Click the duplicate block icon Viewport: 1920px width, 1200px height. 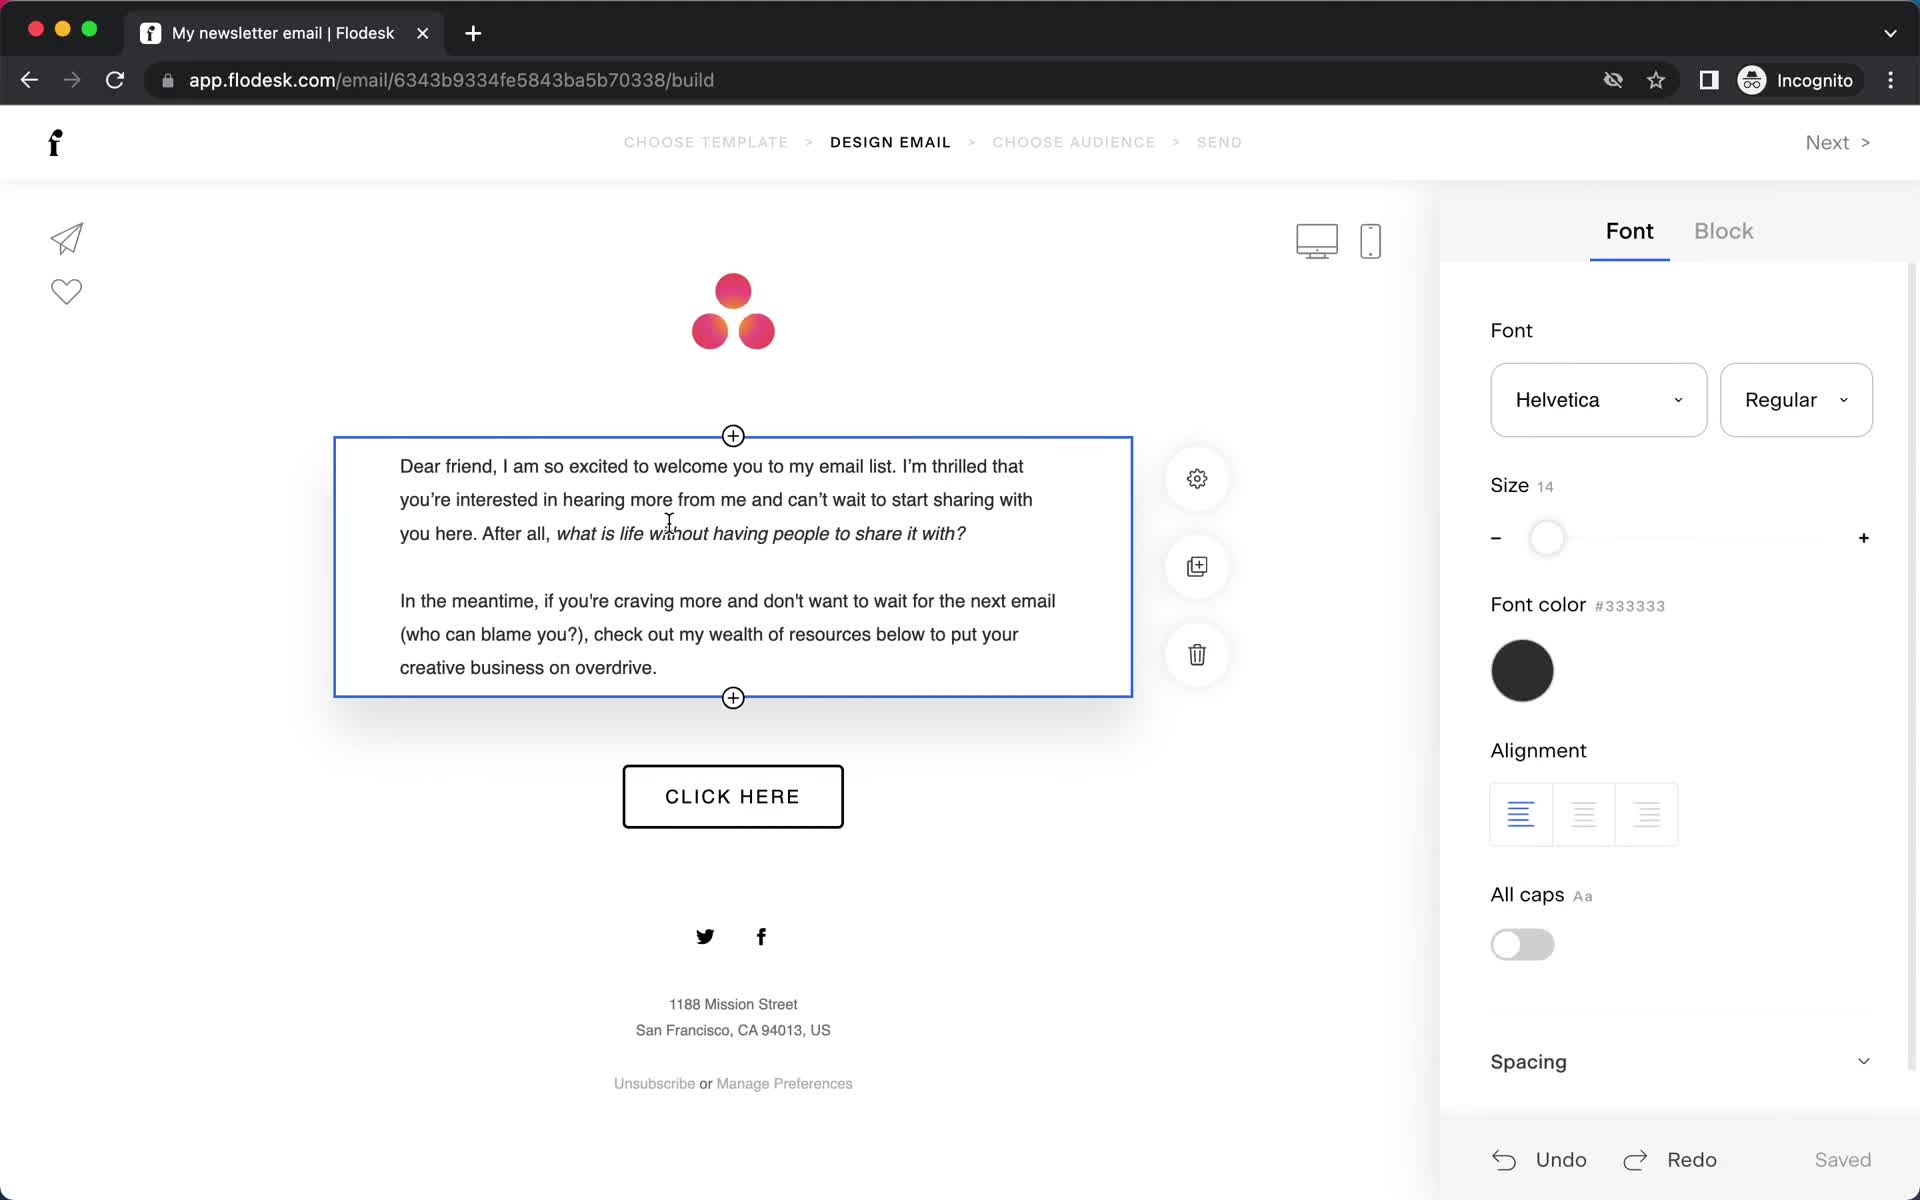1197,567
